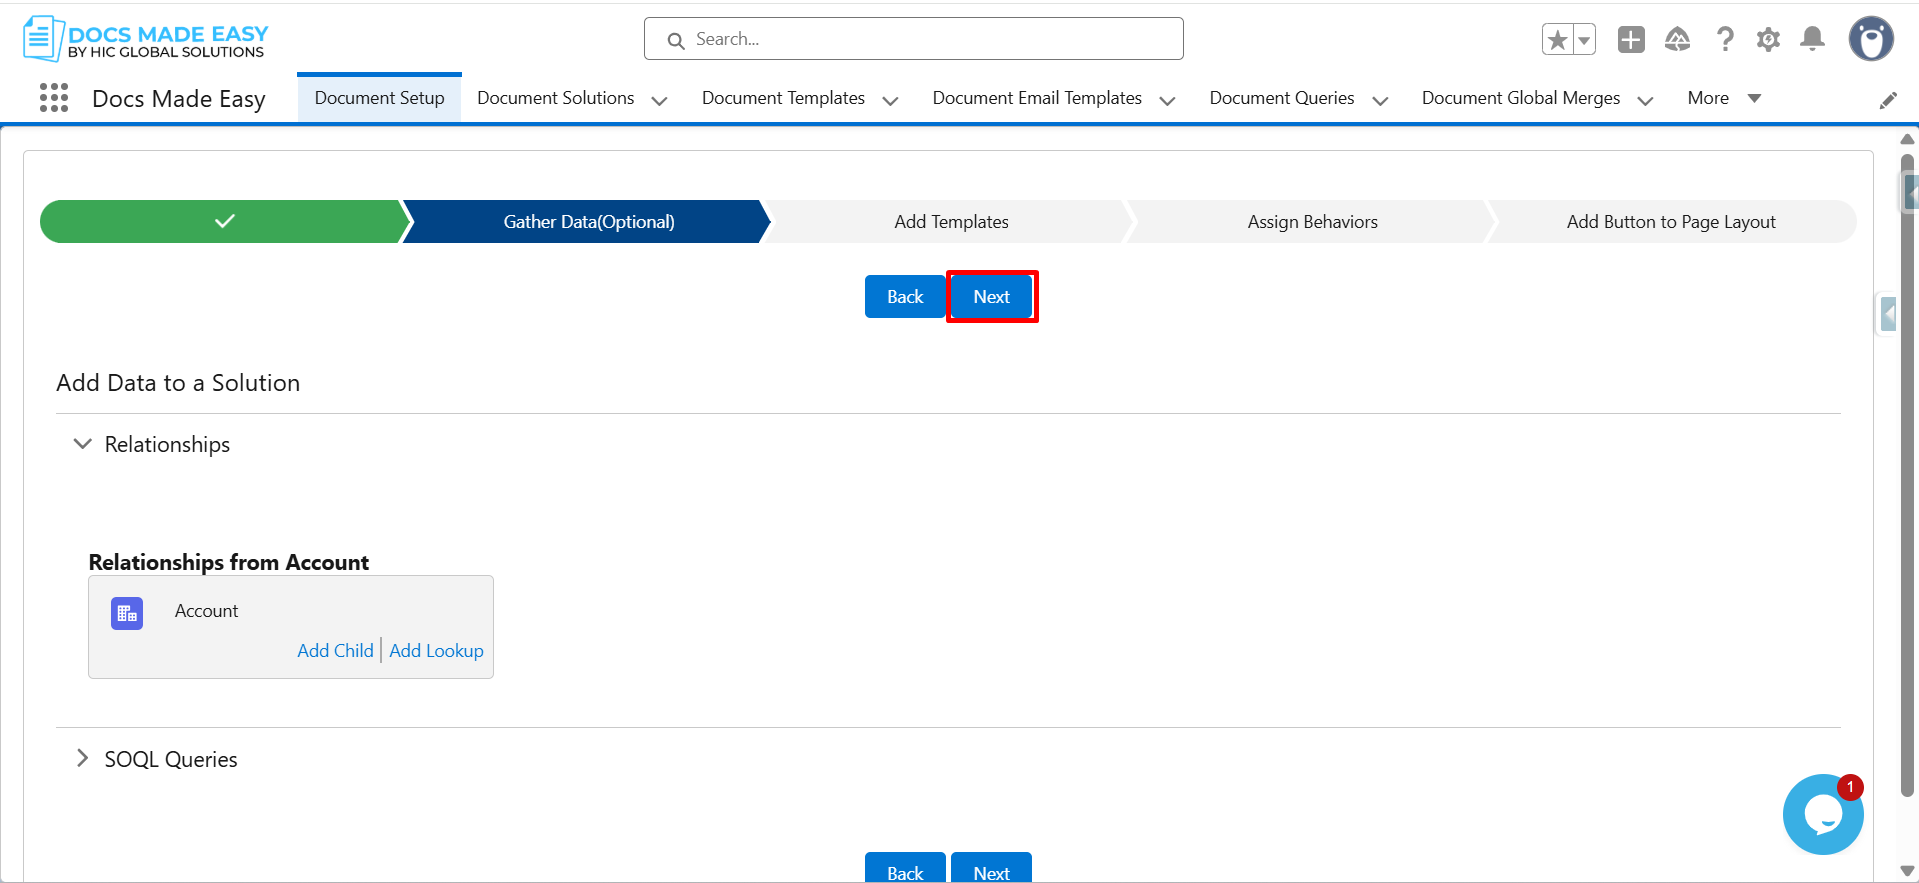Switch to the Document Setup tab

[x=379, y=98]
